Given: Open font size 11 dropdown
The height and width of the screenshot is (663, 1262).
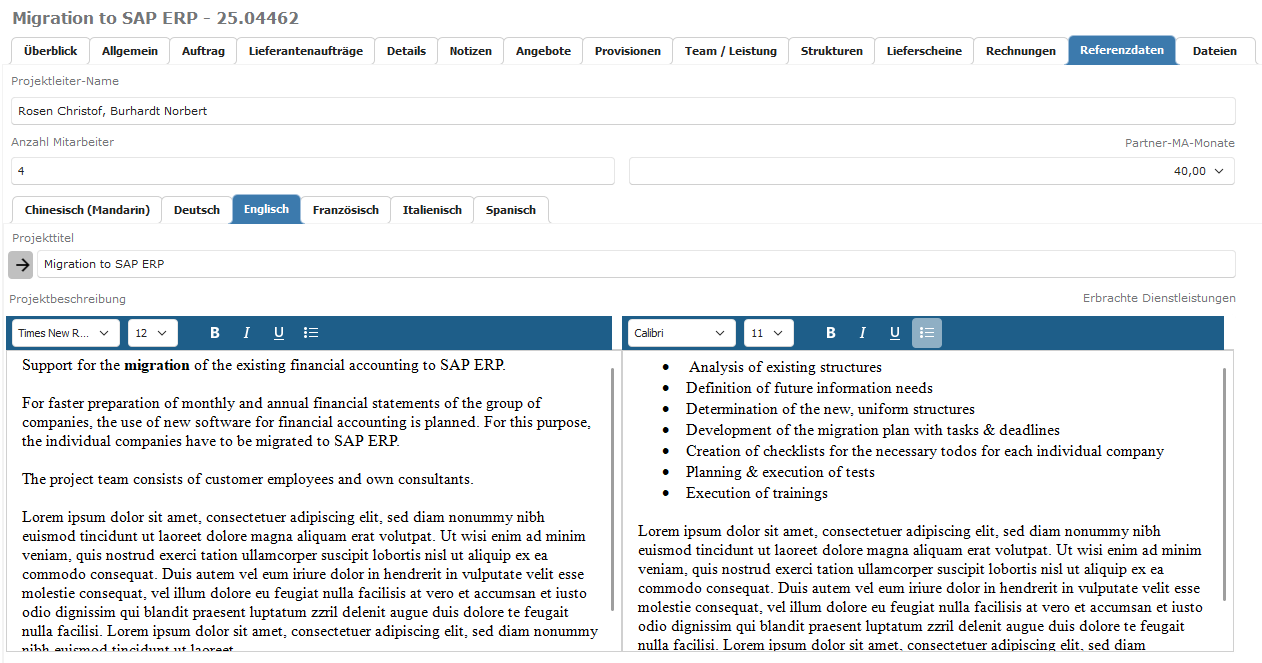Looking at the screenshot, I should (768, 333).
